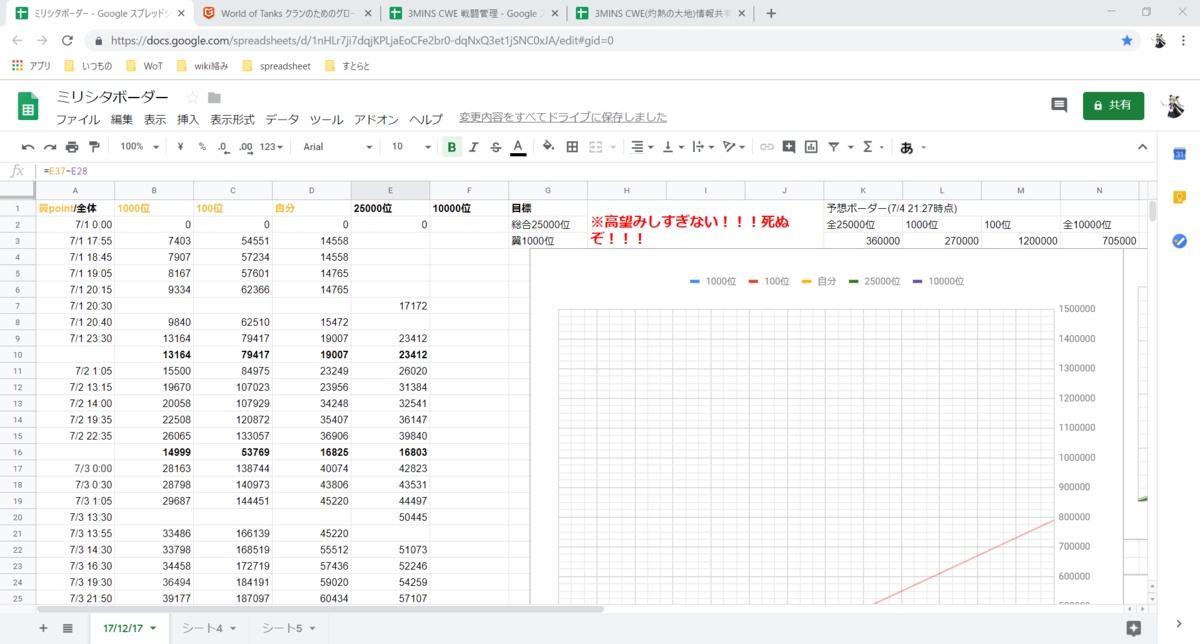Switch to the シート5 tab

289,628
